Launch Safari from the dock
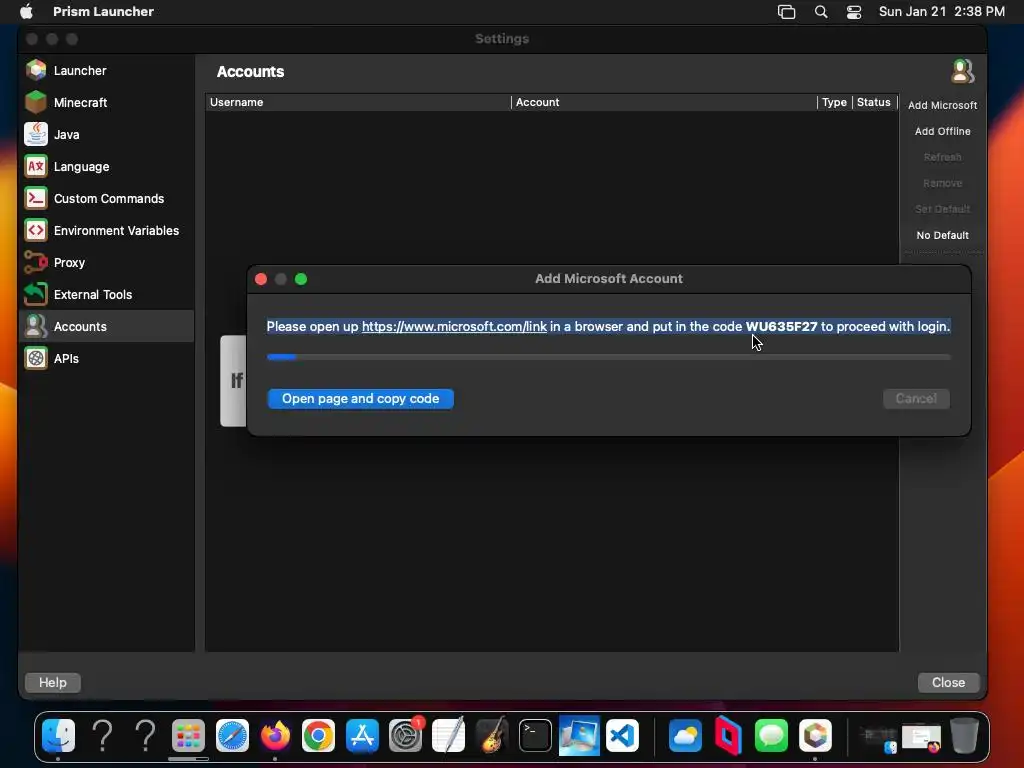The width and height of the screenshot is (1024, 768). pos(232,736)
